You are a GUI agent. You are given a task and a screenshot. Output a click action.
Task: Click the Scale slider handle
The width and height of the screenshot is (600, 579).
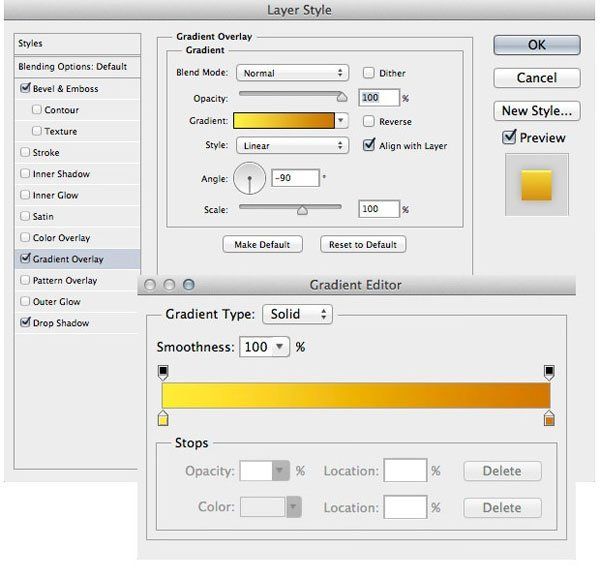coord(302,210)
